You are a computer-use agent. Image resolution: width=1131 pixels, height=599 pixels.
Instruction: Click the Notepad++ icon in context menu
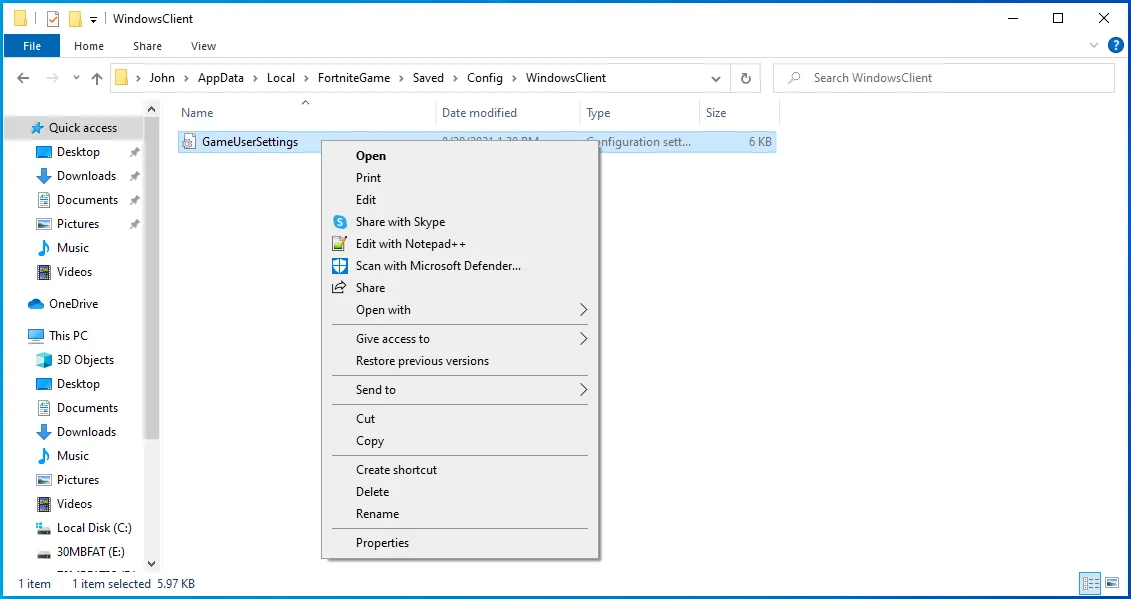pyautogui.click(x=340, y=244)
